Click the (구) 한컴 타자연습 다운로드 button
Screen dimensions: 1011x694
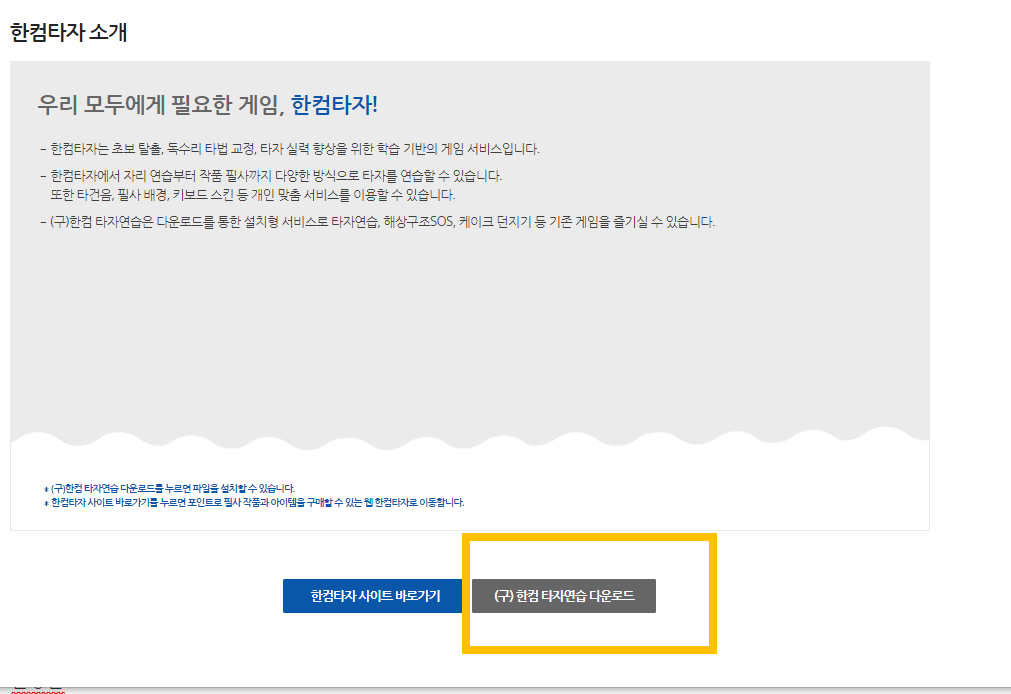coord(563,595)
